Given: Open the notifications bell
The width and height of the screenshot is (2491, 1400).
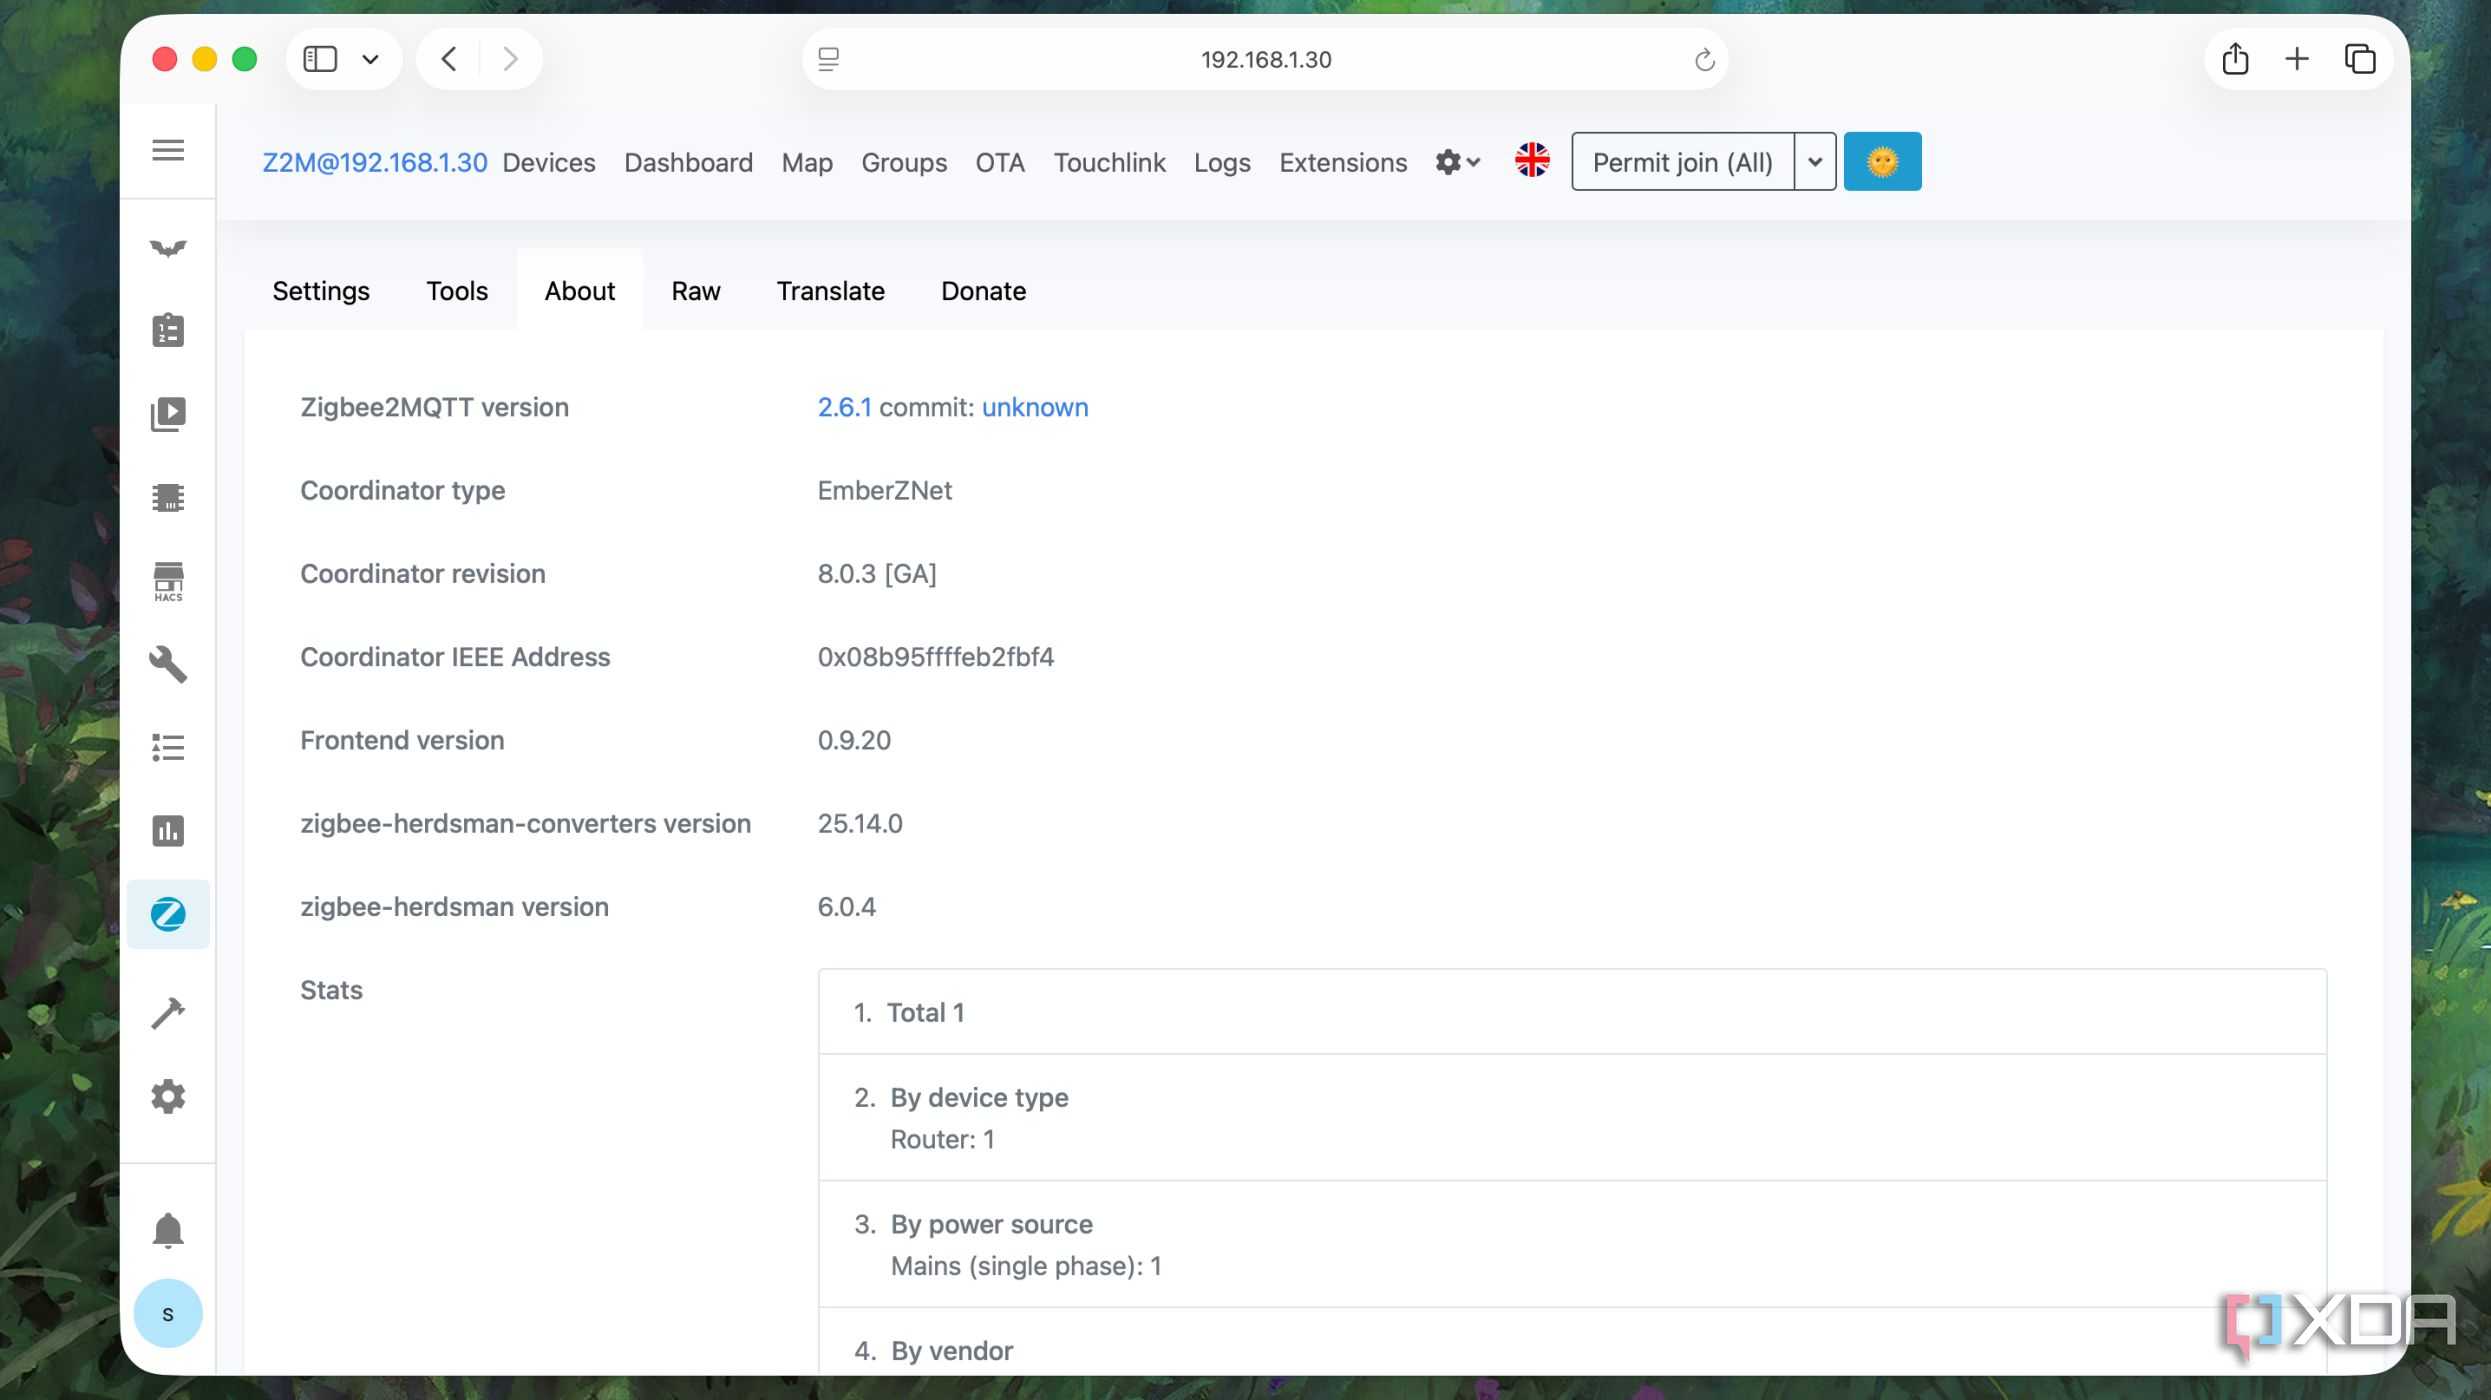Looking at the screenshot, I should pos(168,1230).
